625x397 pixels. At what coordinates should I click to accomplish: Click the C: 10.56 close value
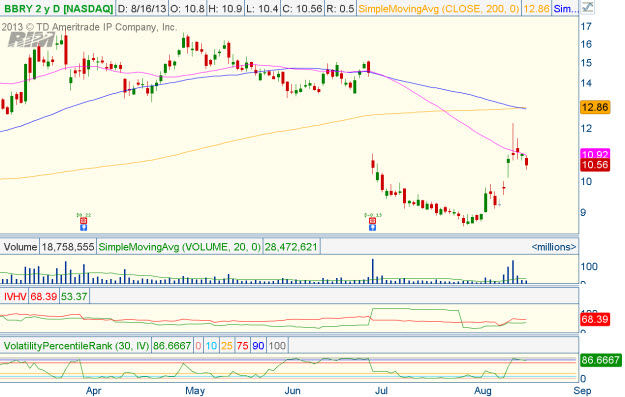302,8
